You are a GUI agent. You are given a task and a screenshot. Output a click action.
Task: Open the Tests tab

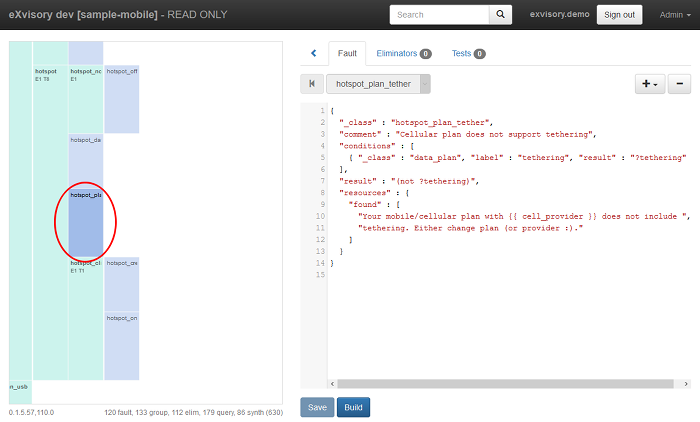point(468,54)
